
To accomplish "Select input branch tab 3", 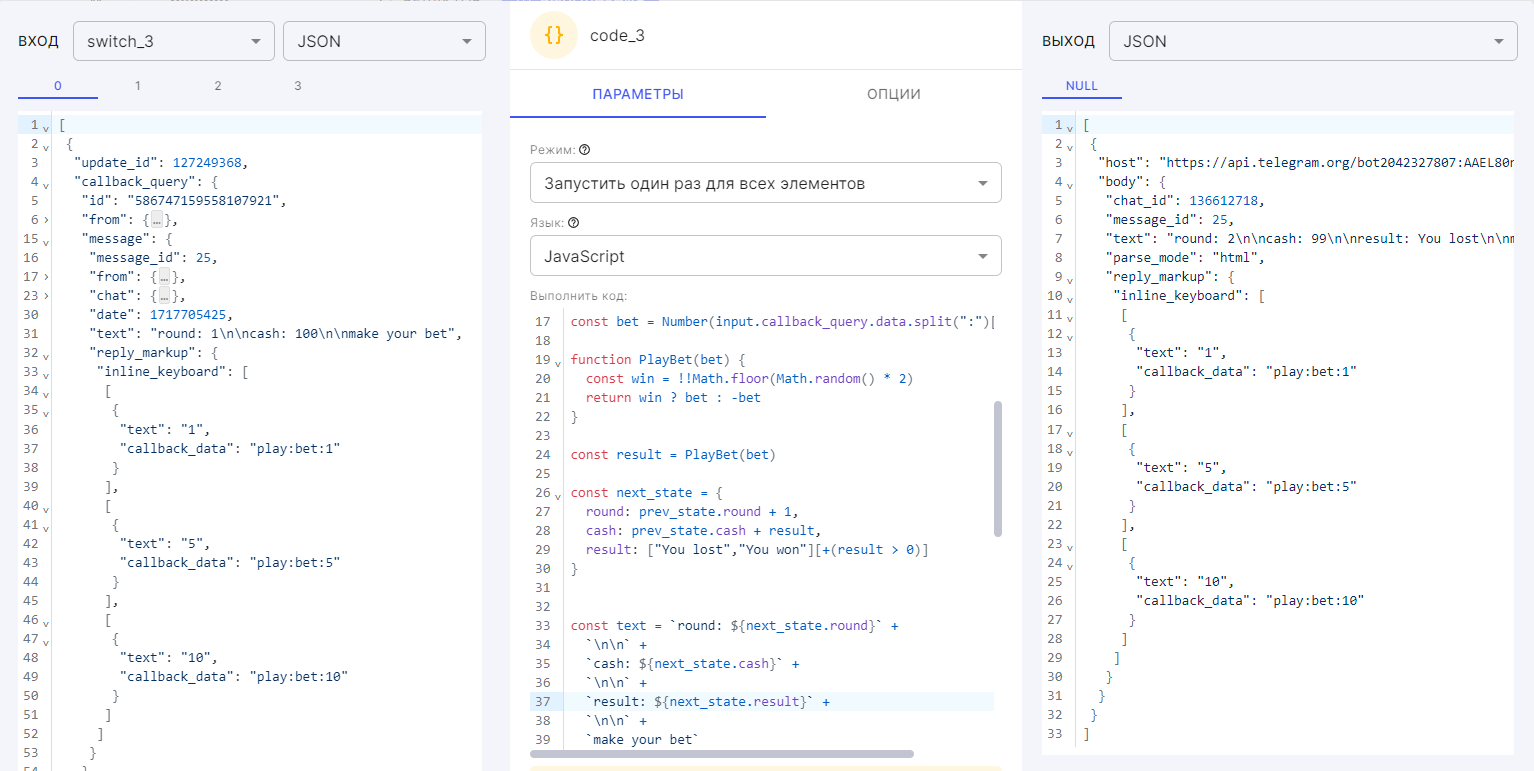I will point(298,86).
